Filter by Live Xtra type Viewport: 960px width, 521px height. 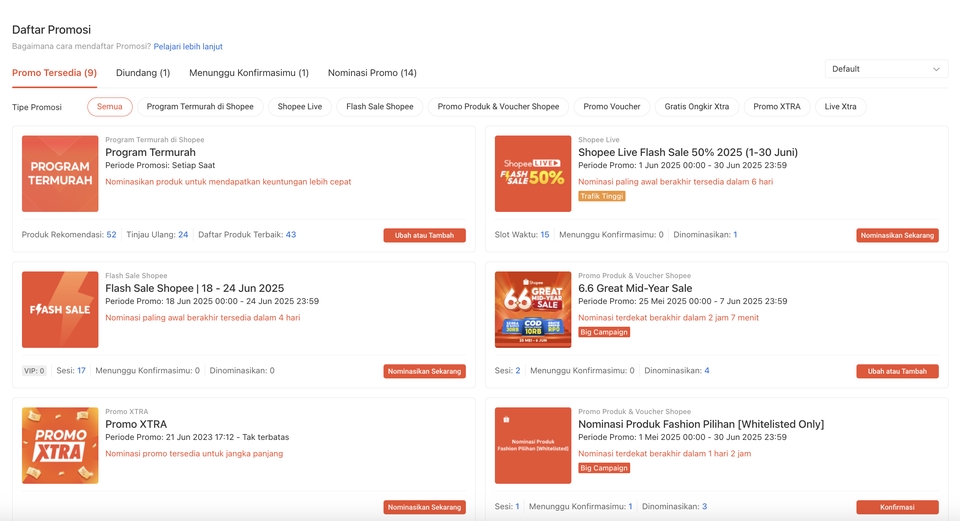[x=841, y=107]
